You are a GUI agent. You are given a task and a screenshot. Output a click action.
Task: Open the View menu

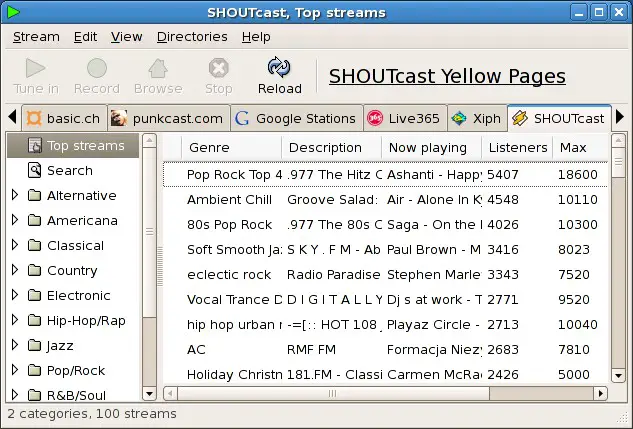coord(127,37)
